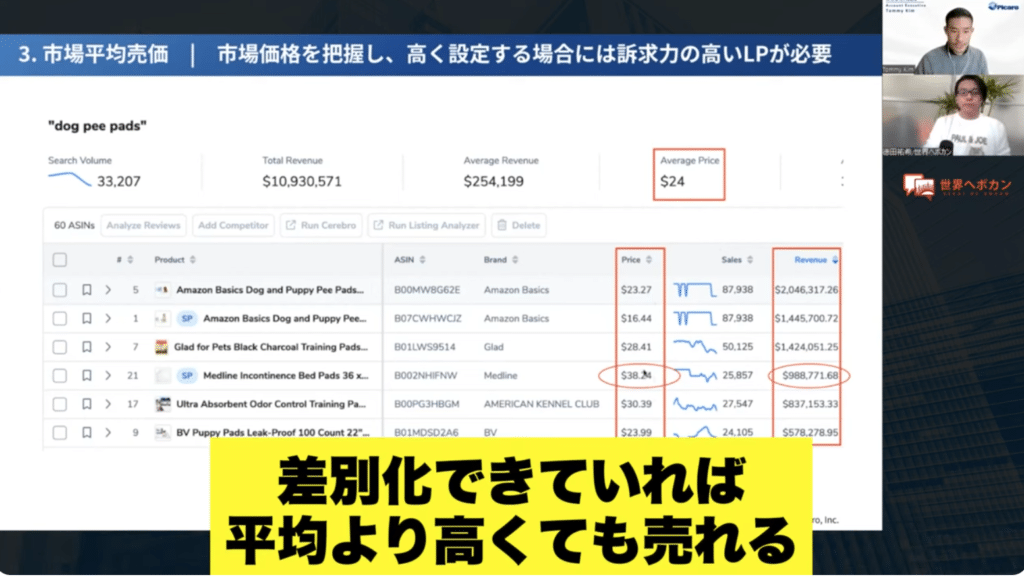1024x579 pixels.
Task: Toggle Revenue column sort direction arrow
Action: (x=835, y=260)
